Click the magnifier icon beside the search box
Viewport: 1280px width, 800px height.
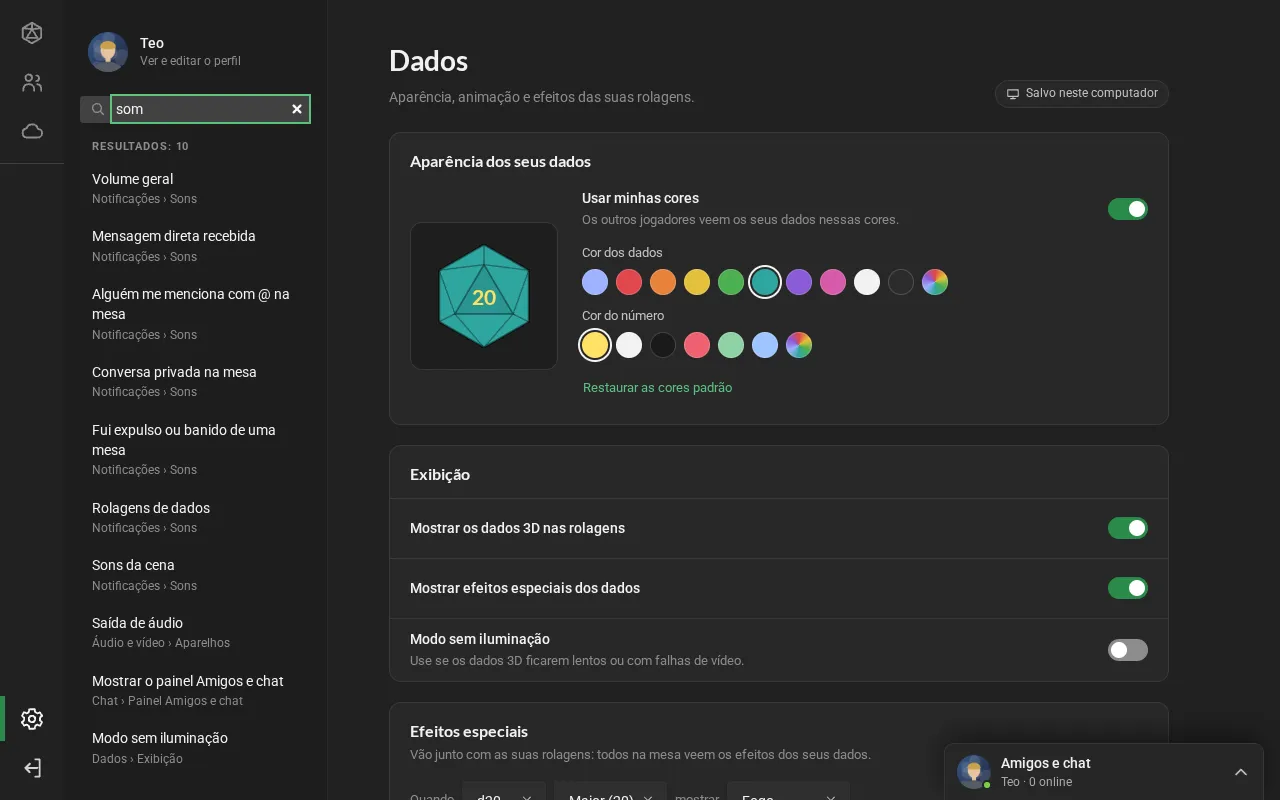click(97, 109)
